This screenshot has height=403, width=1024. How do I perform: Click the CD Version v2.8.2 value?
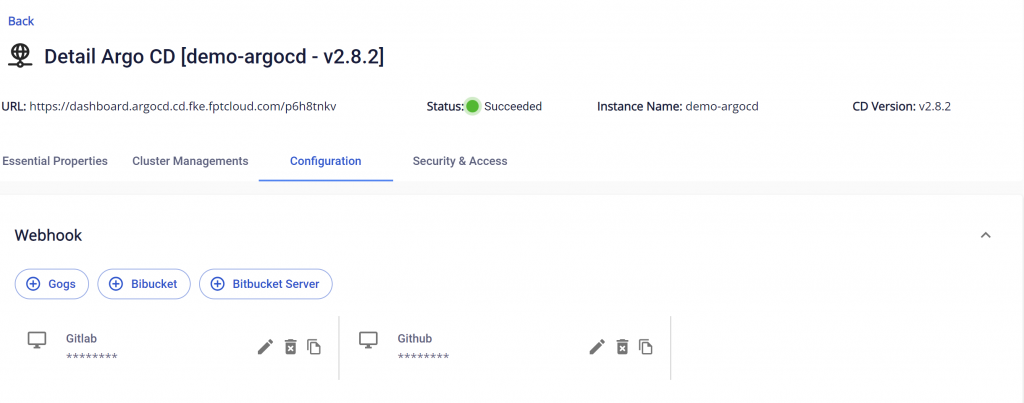[x=935, y=106]
